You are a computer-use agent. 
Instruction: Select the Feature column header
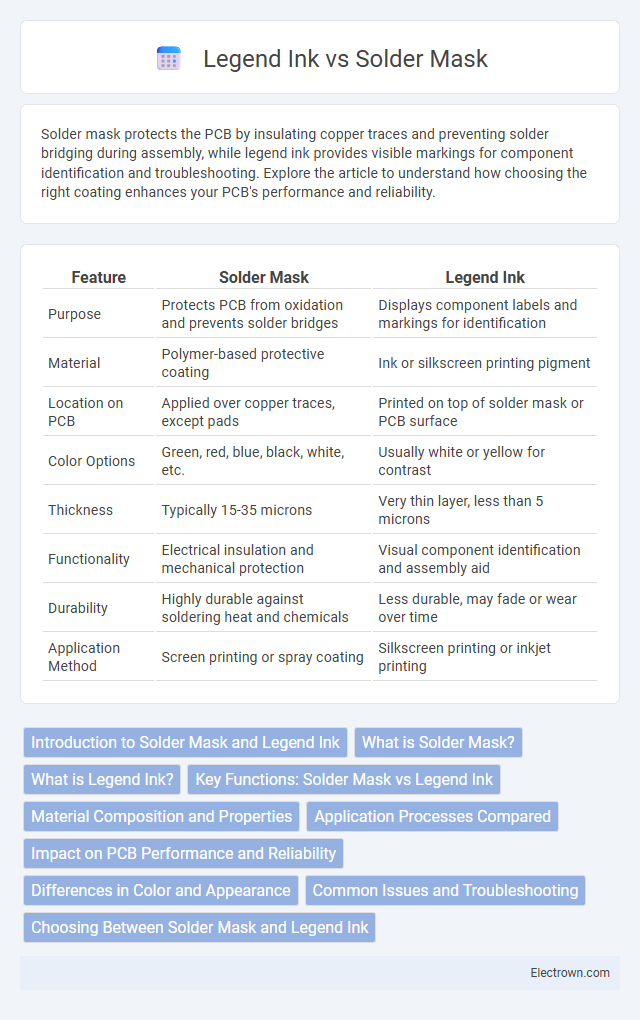point(99,277)
